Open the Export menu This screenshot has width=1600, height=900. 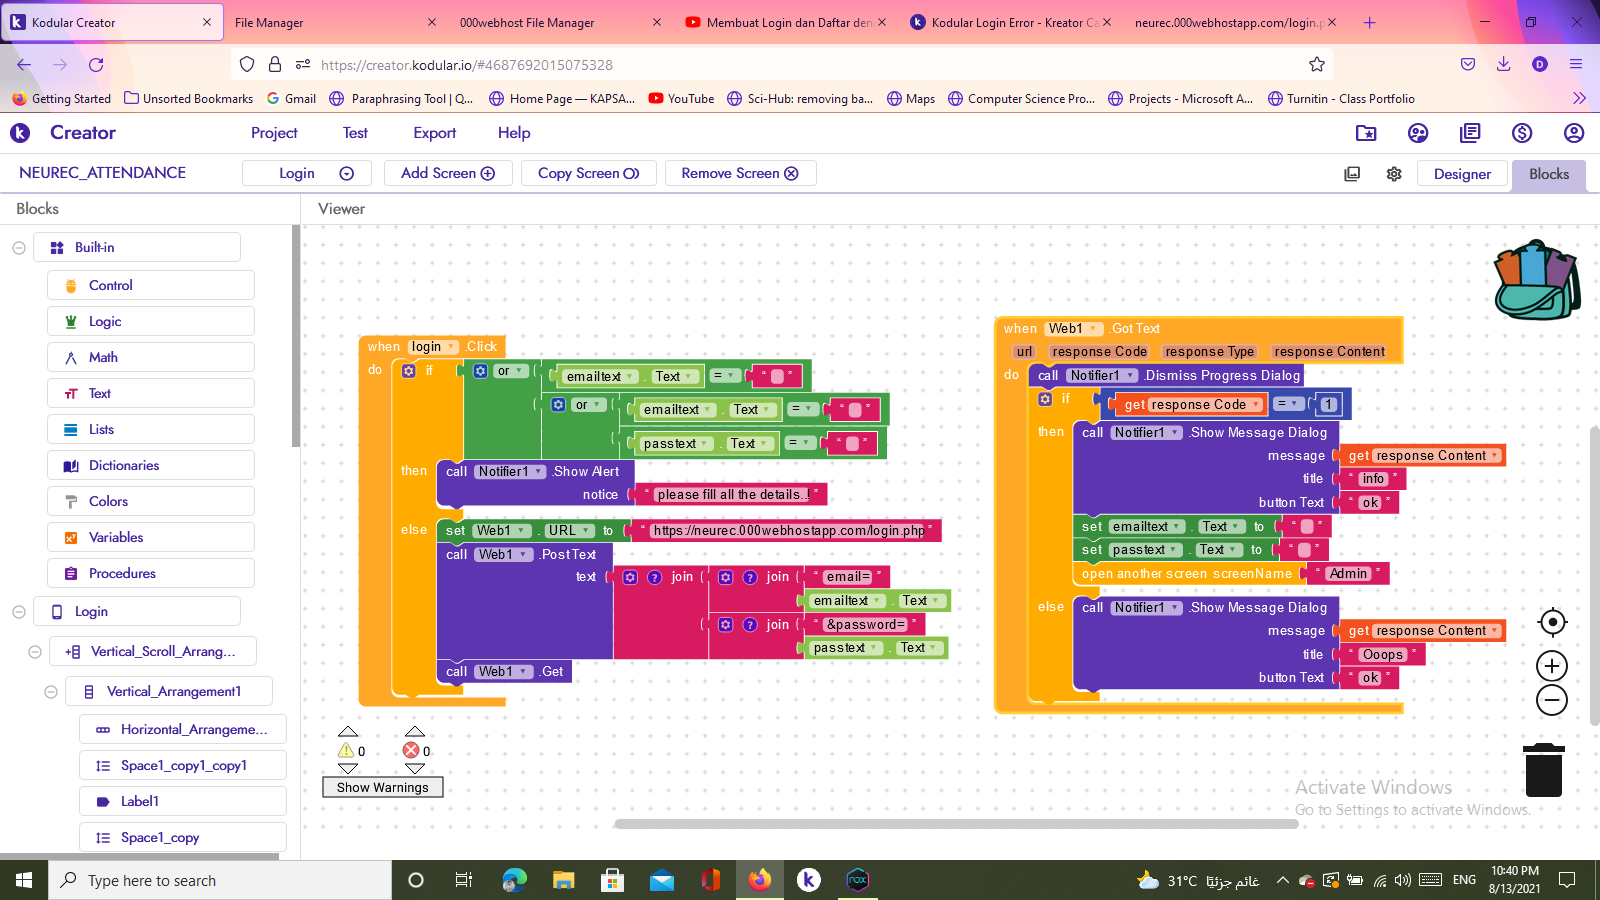[434, 133]
